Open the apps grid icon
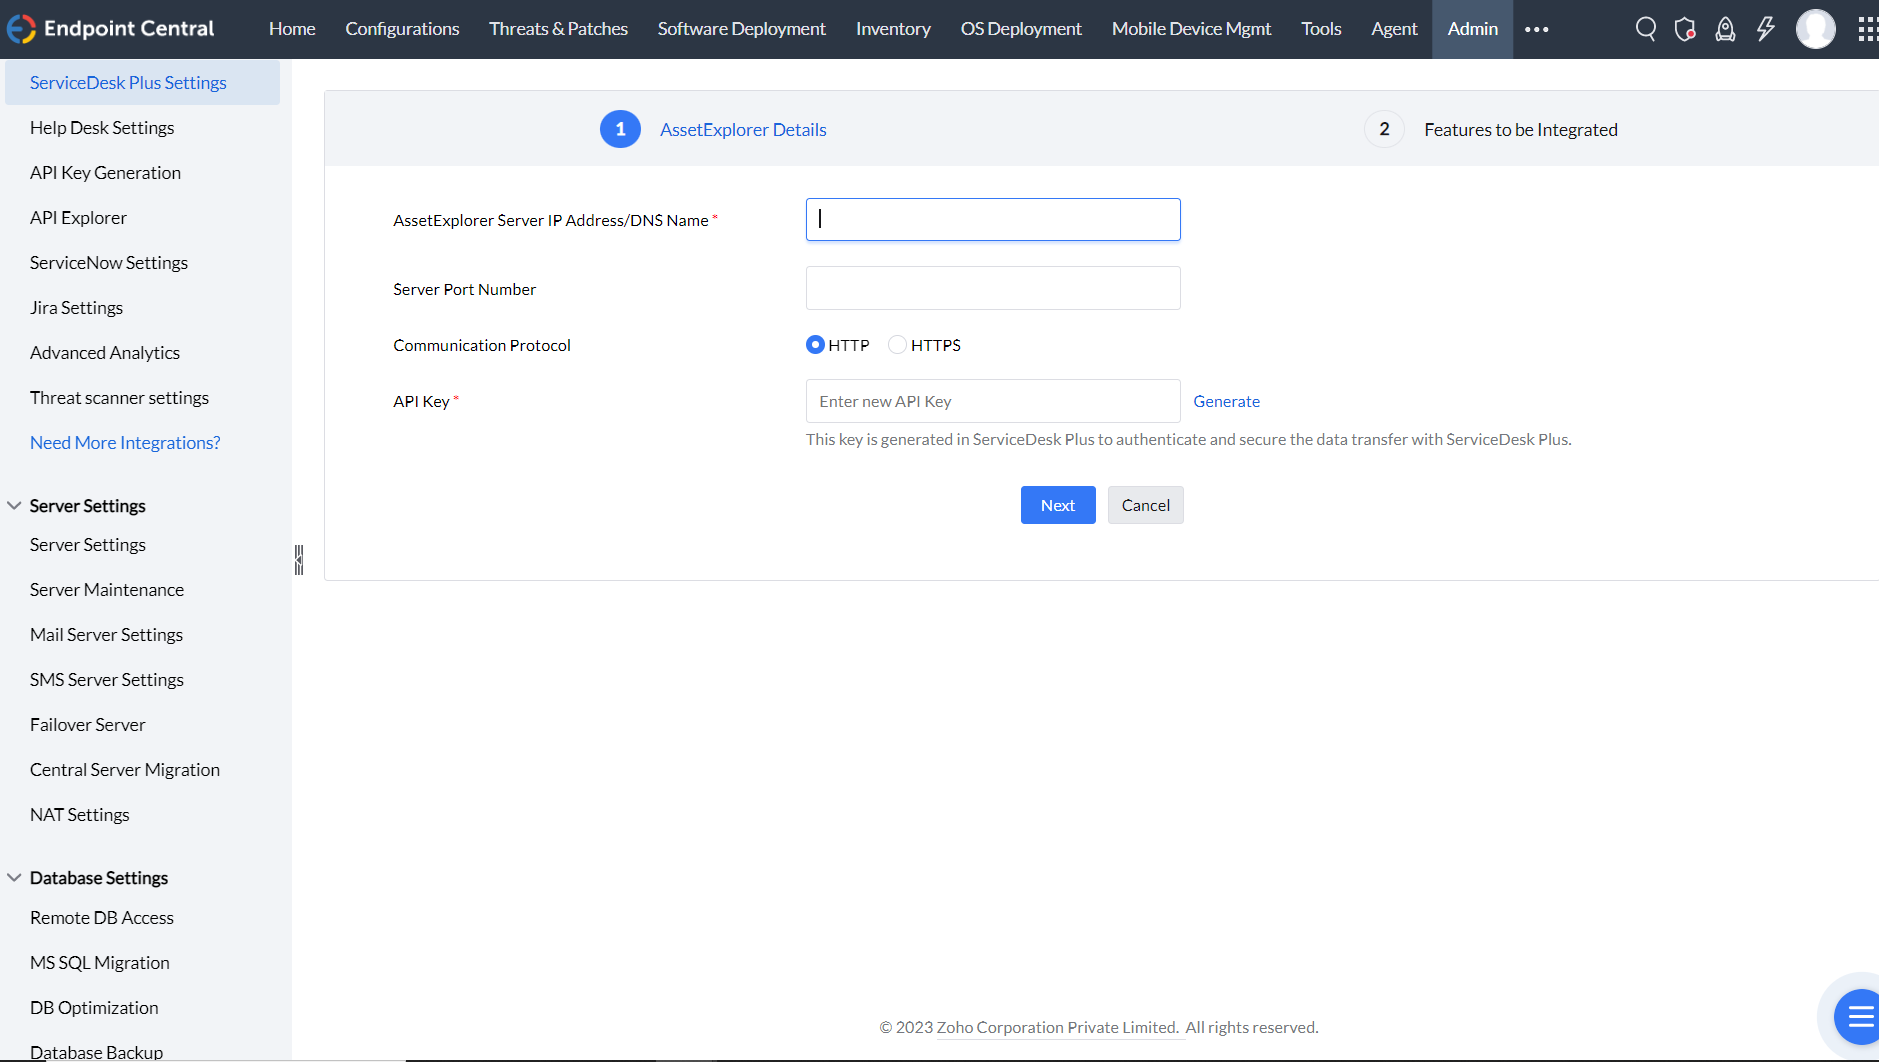1879x1062 pixels. [x=1866, y=29]
